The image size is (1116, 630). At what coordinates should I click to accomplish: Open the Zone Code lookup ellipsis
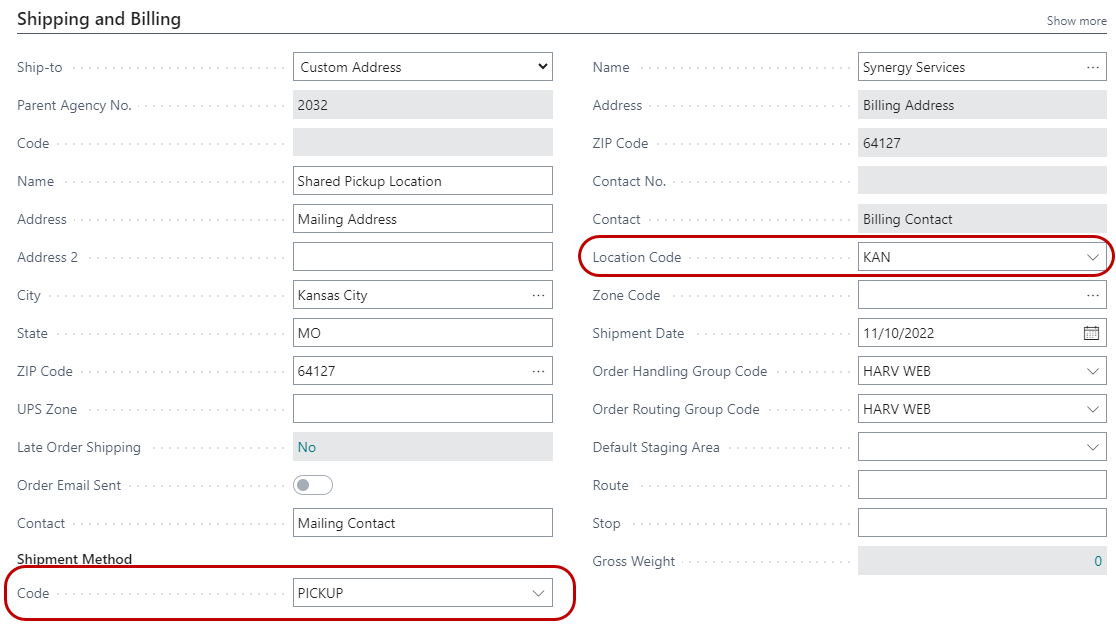(1092, 295)
